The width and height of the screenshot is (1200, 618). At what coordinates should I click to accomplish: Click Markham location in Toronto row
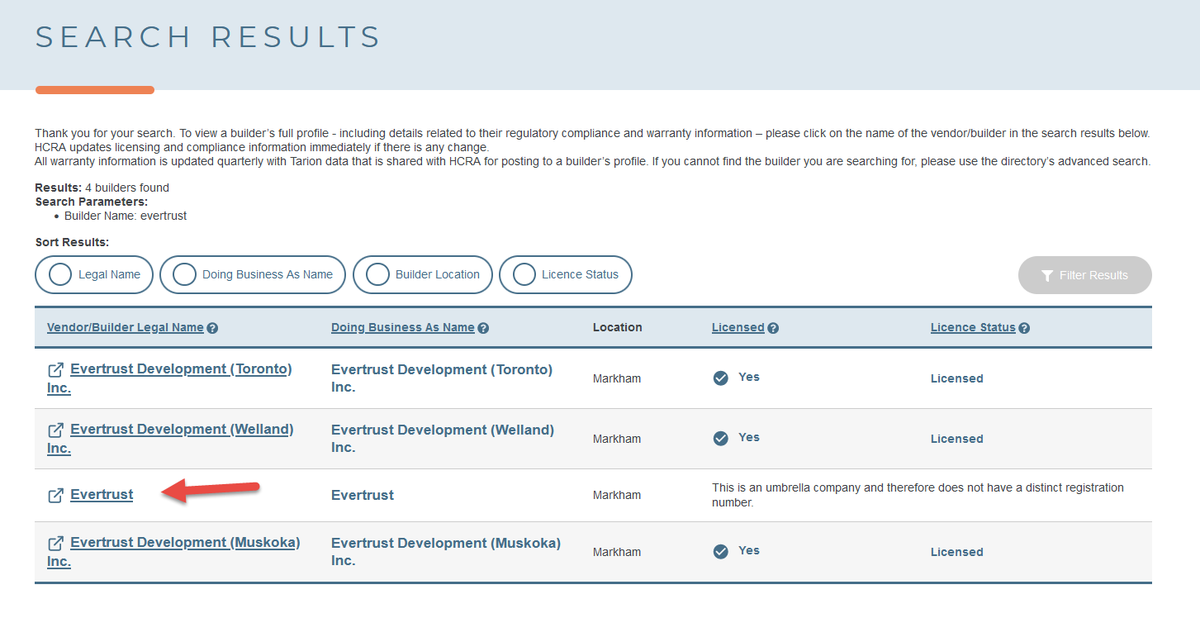click(x=617, y=379)
